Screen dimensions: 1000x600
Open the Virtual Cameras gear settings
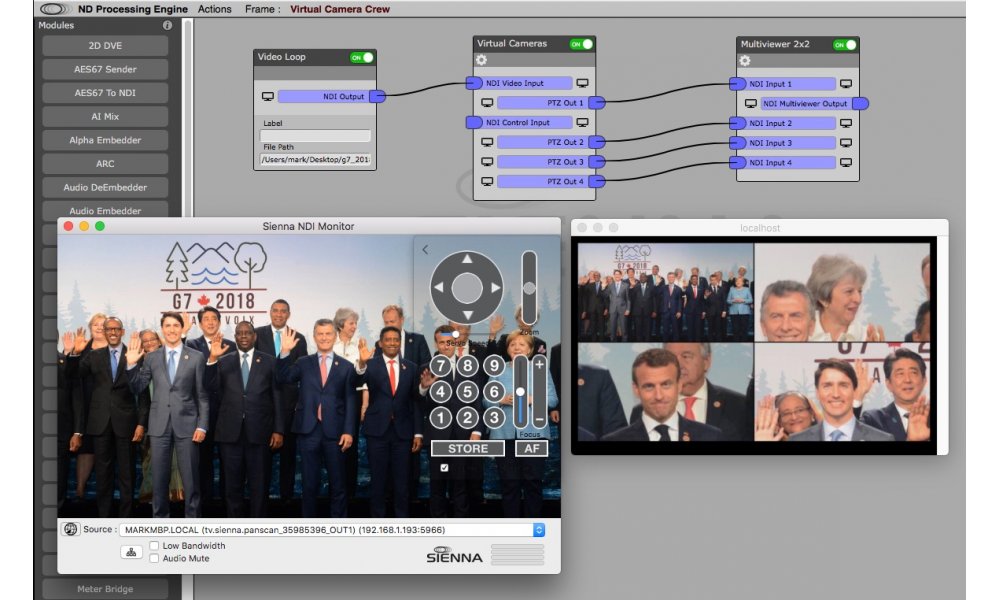pos(481,61)
